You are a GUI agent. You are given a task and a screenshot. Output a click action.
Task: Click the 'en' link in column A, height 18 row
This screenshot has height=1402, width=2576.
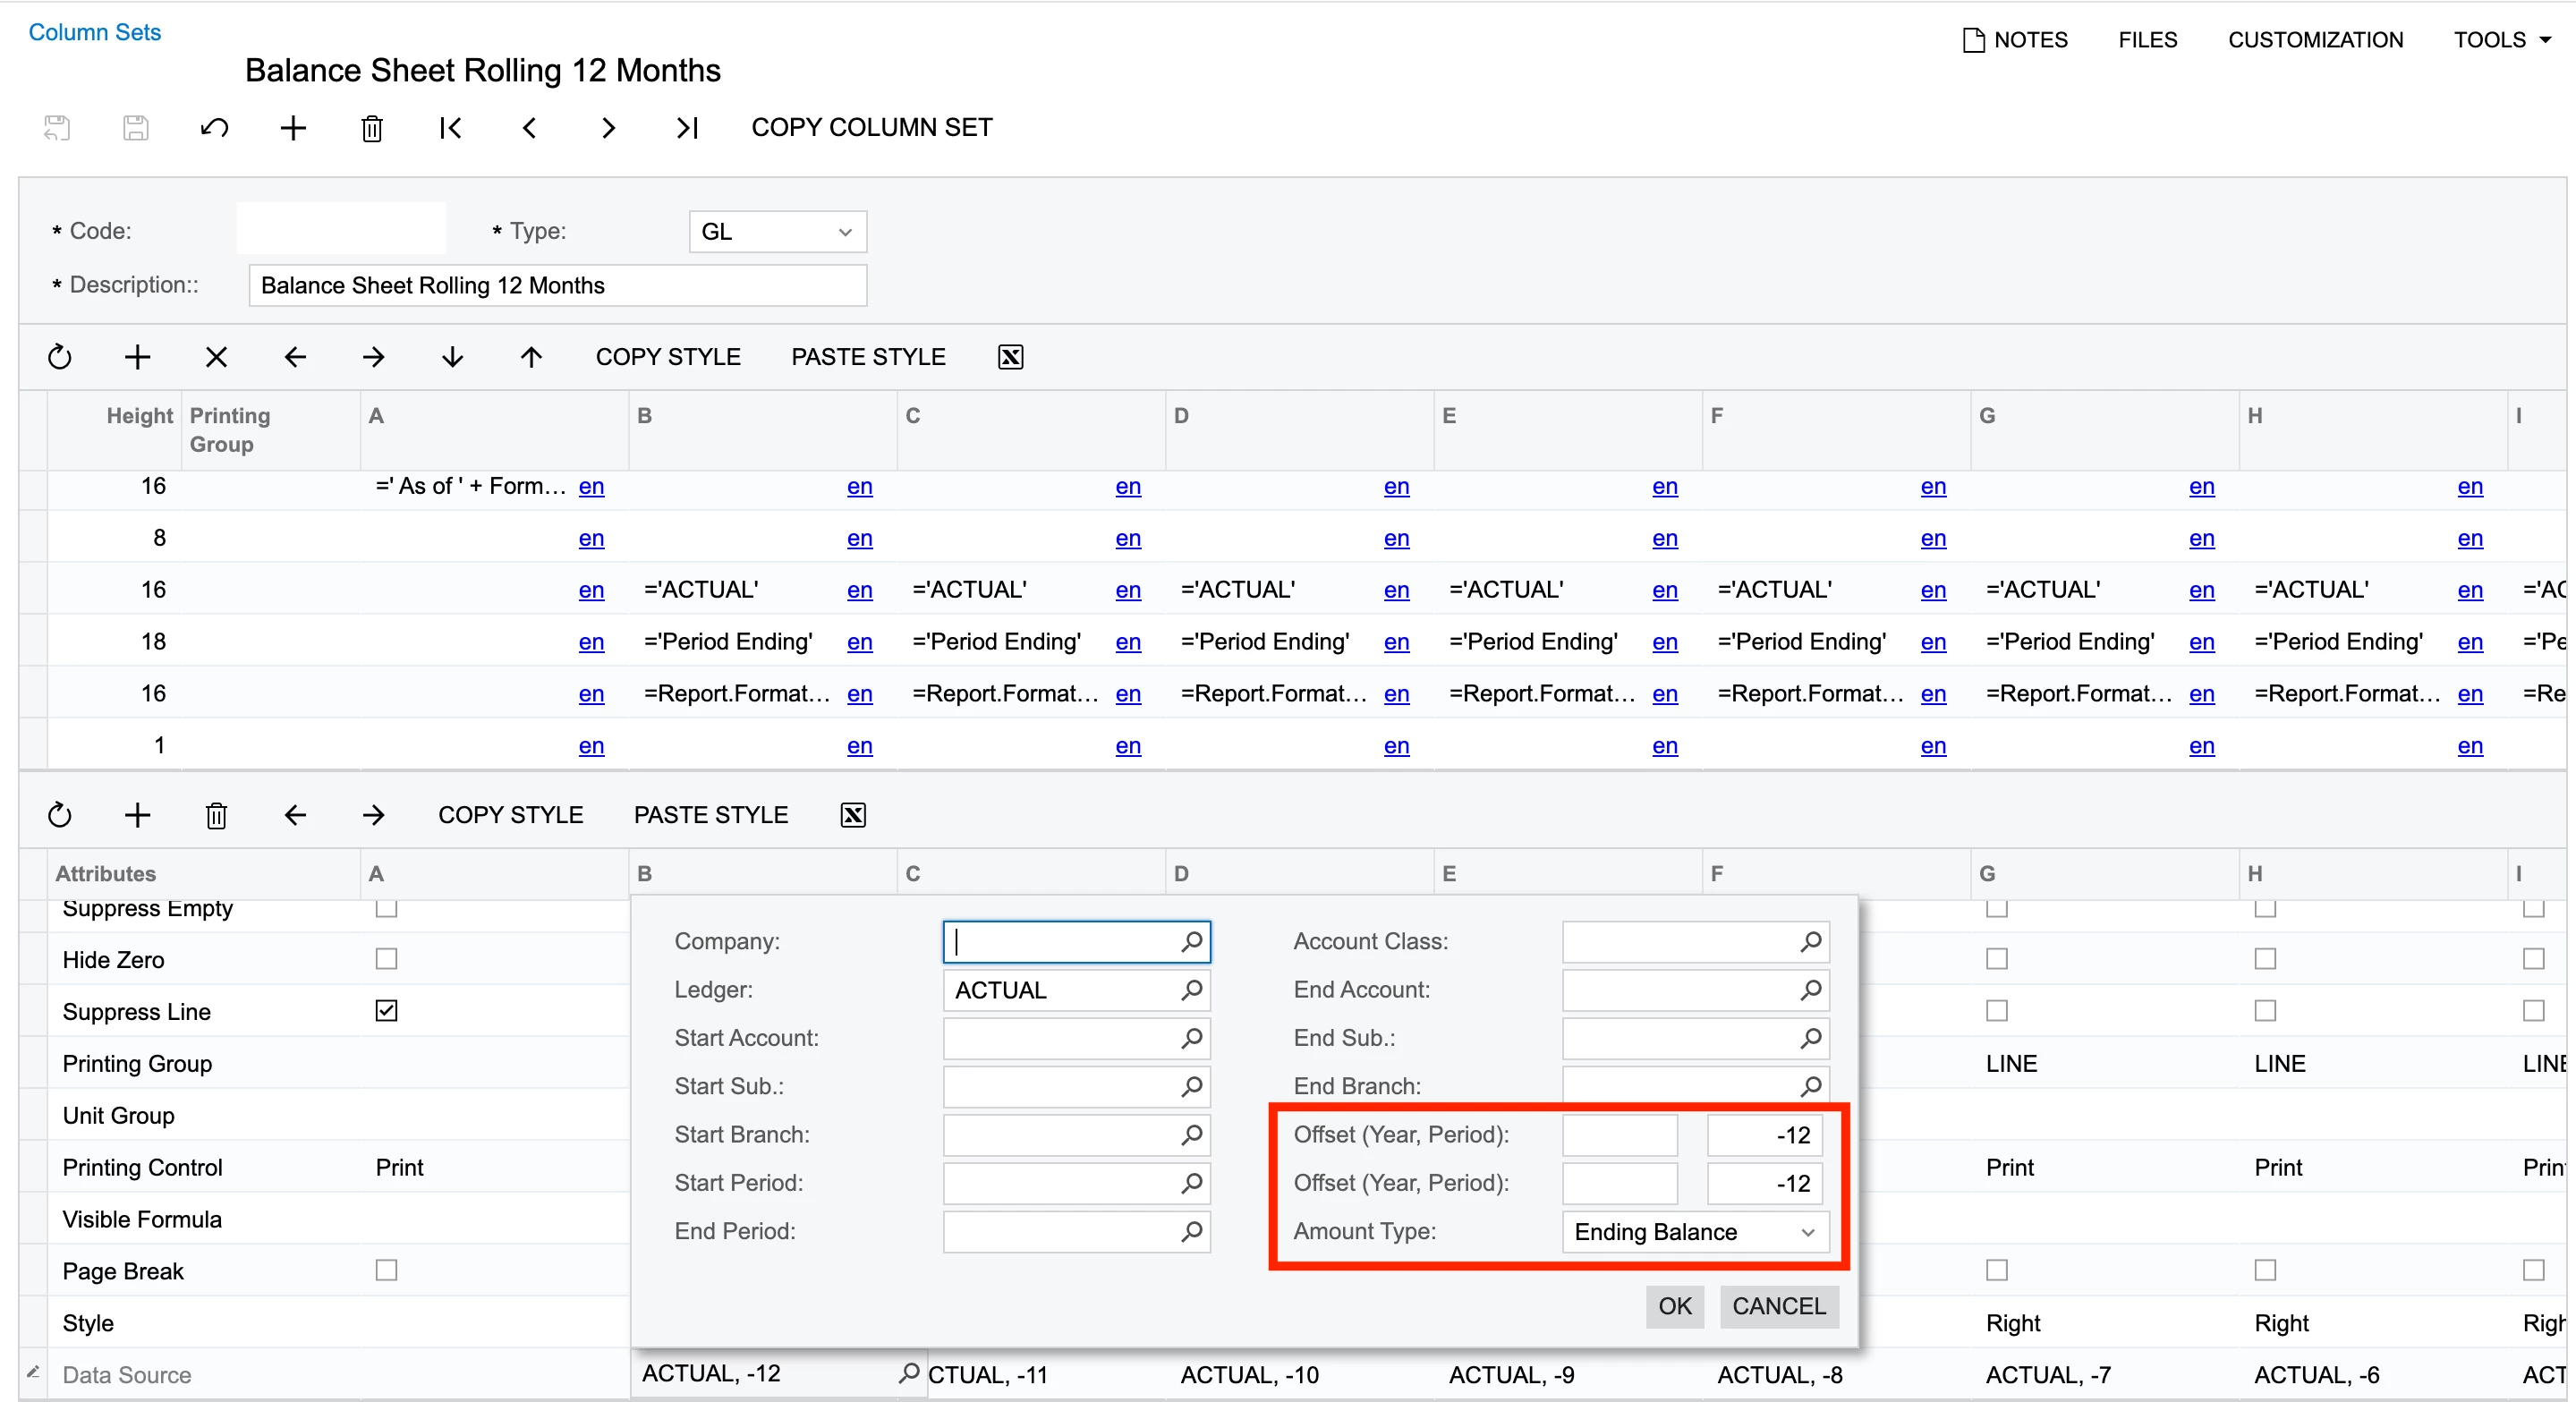click(x=591, y=642)
